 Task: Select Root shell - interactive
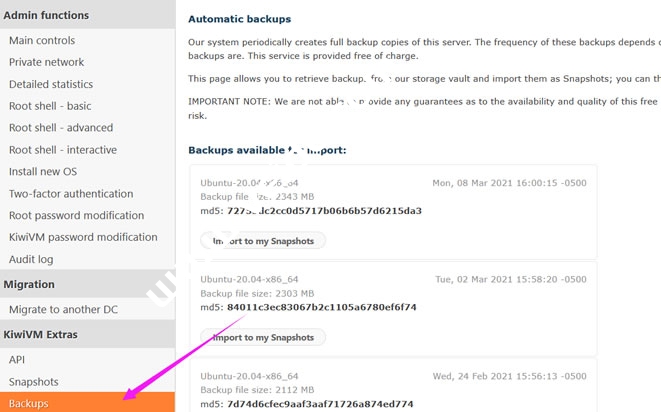[x=63, y=150]
